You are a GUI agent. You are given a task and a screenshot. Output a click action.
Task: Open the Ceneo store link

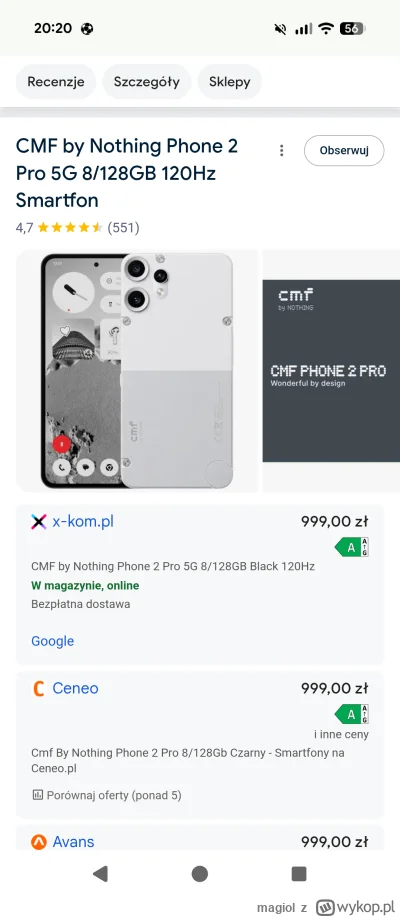(x=75, y=688)
